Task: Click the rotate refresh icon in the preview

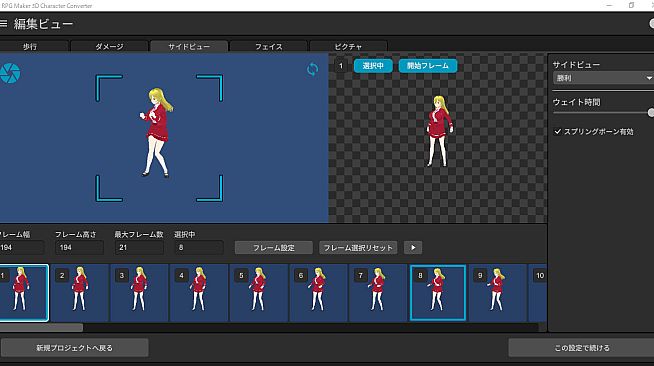Action: (x=312, y=69)
